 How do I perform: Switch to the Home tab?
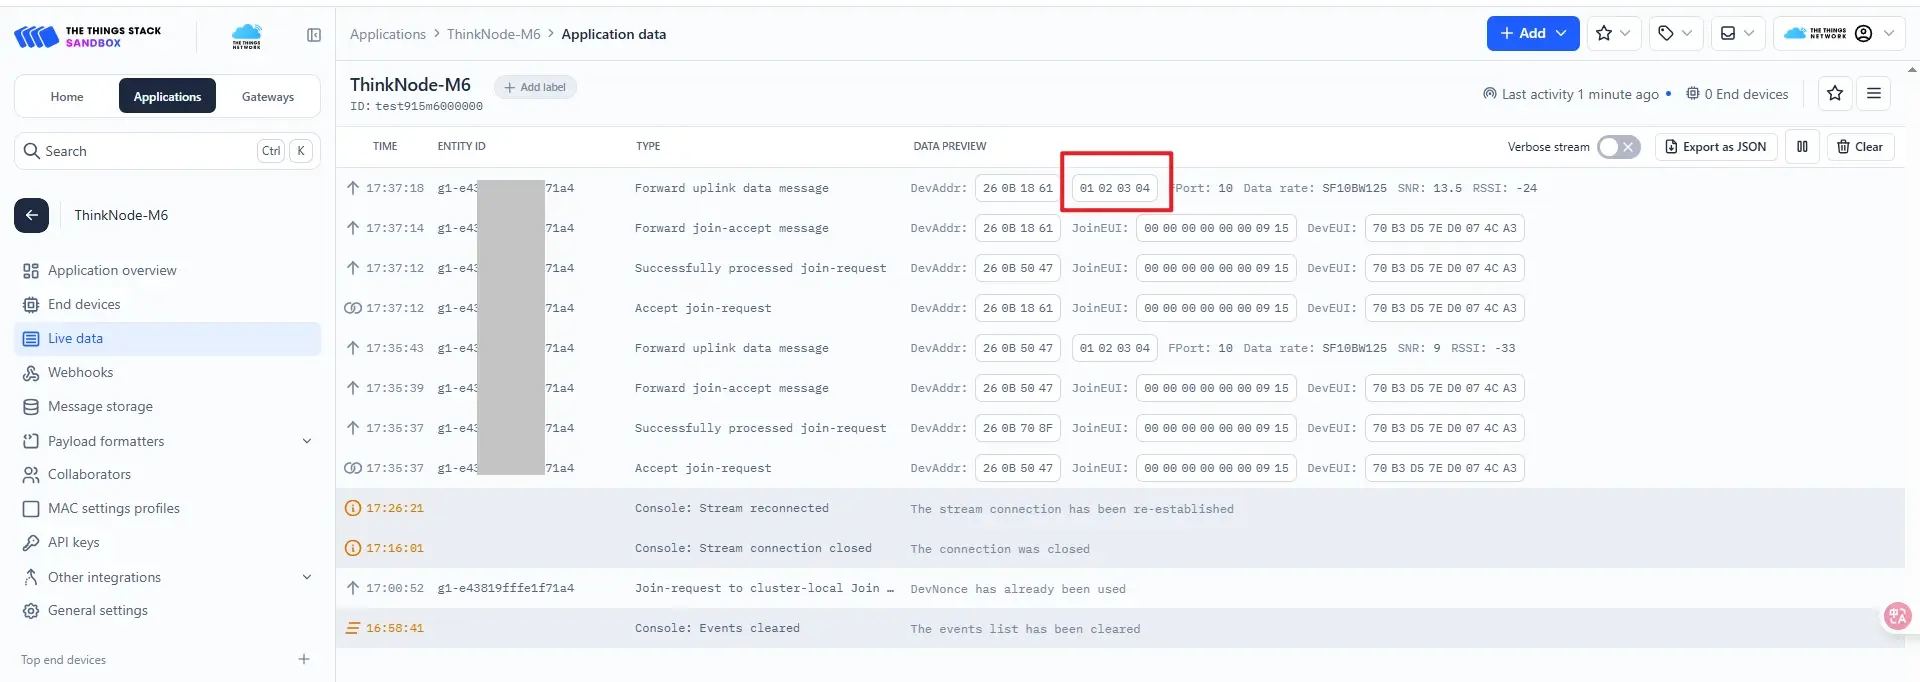67,97
